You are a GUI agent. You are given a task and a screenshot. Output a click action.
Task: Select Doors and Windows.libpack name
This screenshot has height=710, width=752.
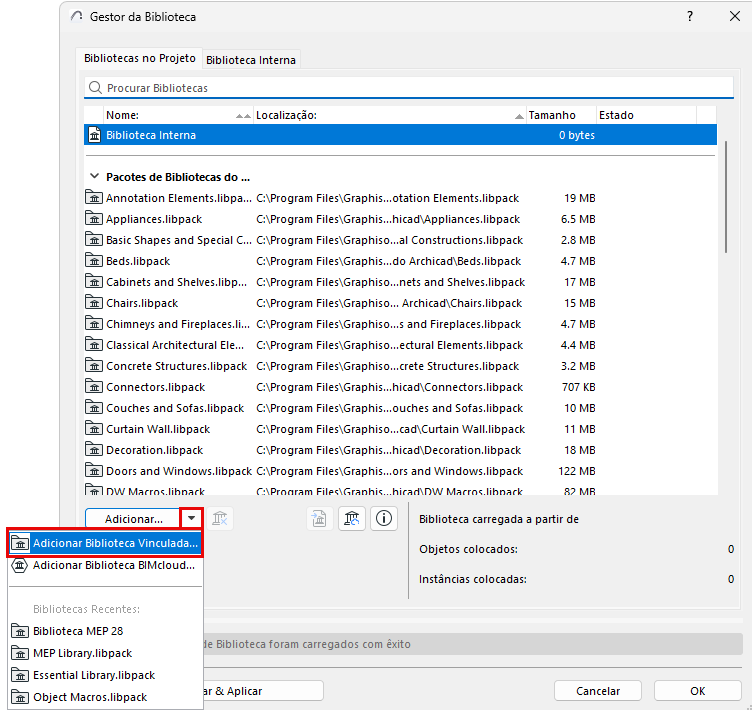coord(179,472)
